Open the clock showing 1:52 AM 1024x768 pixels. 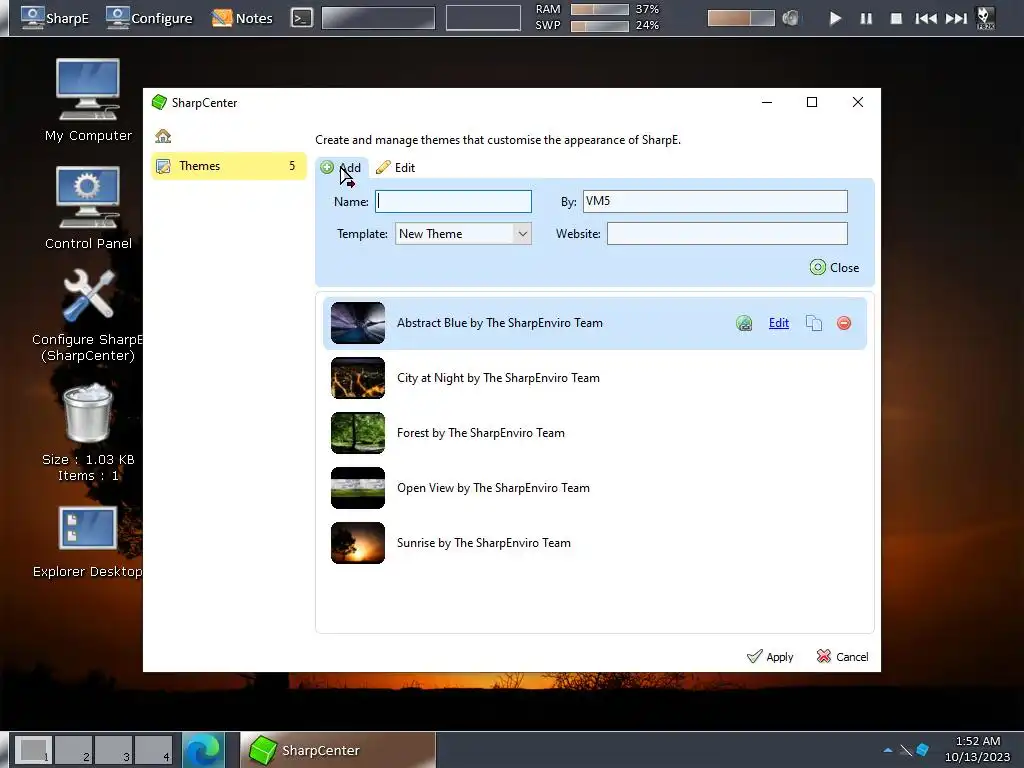click(977, 749)
